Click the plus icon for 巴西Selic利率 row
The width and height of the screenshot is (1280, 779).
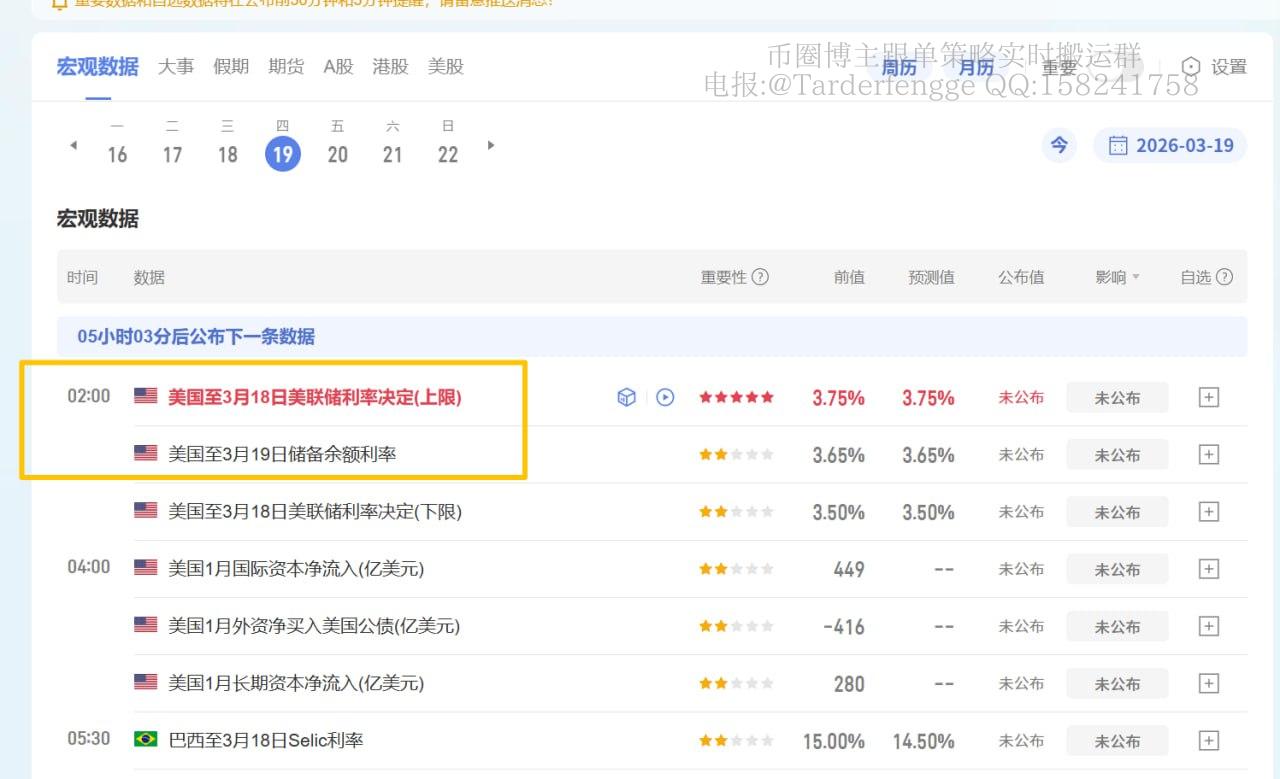pos(1208,741)
